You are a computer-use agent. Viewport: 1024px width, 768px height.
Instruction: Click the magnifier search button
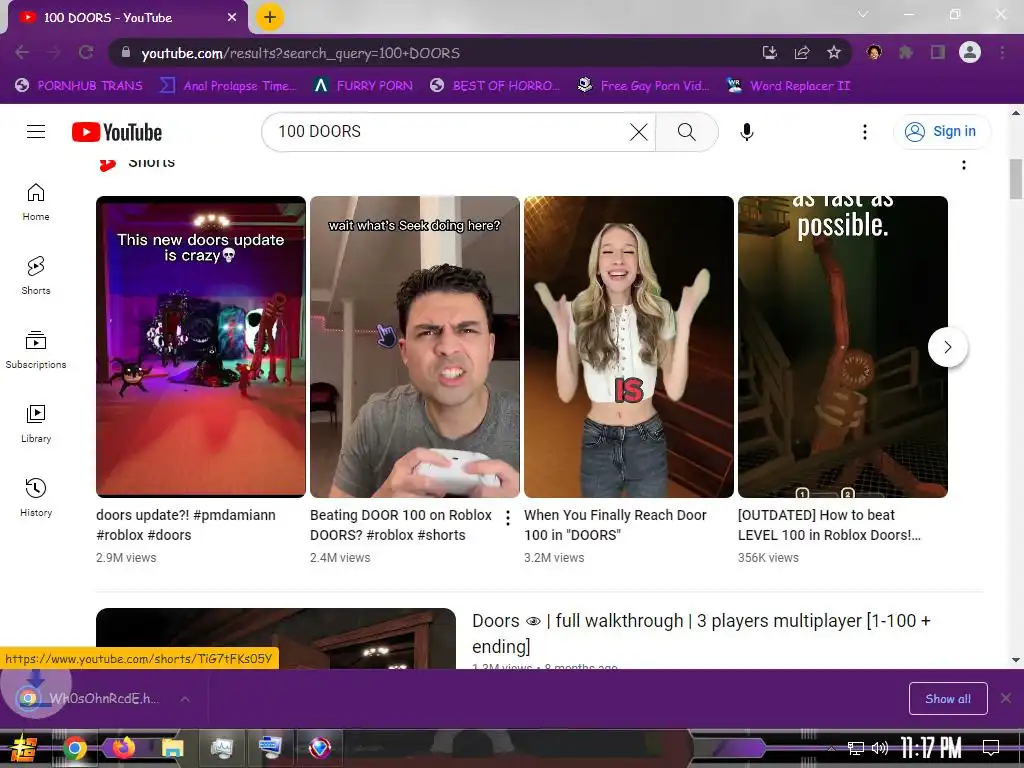pos(686,132)
